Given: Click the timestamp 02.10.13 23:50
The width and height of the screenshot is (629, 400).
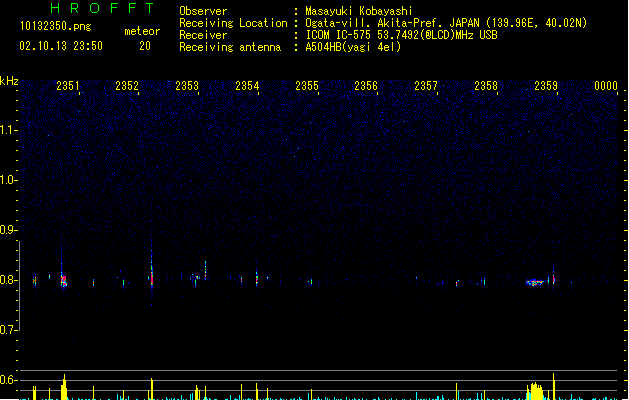Looking at the screenshot, I should pos(61,46).
